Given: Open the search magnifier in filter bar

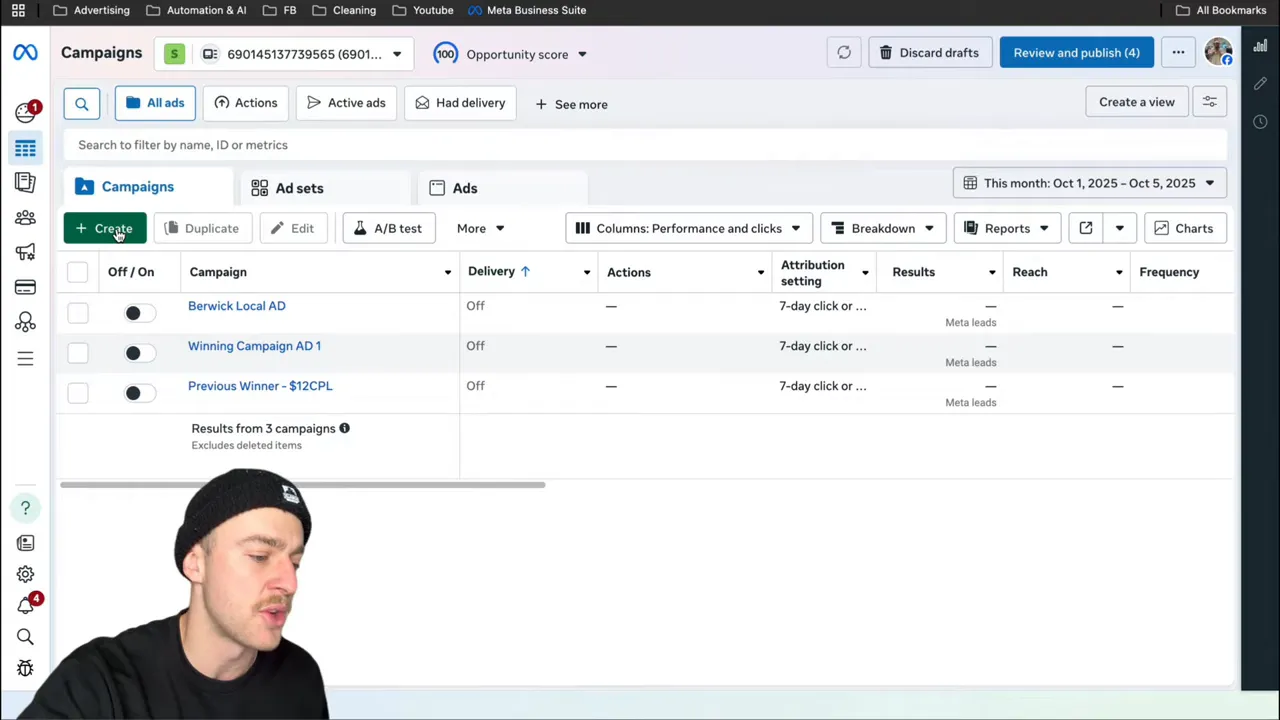Looking at the screenshot, I should pyautogui.click(x=82, y=103).
